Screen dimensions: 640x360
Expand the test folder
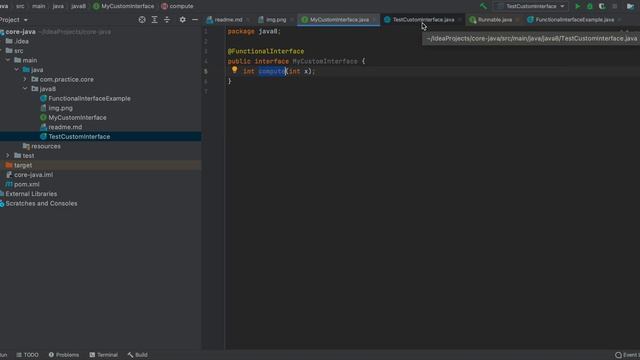click(x=8, y=156)
